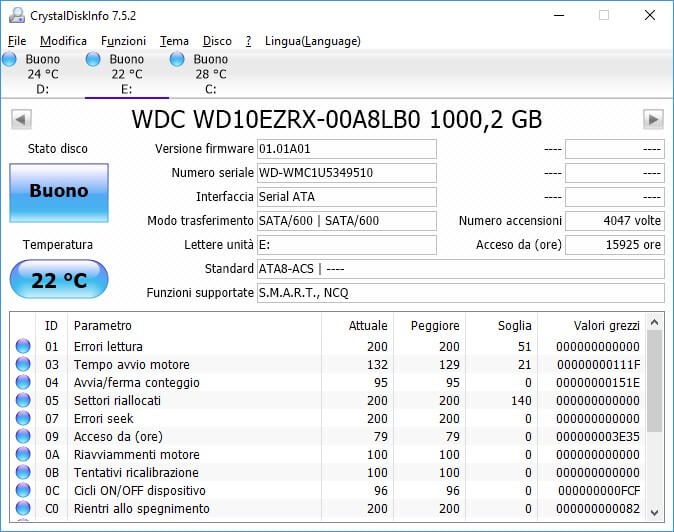Click the Lettere unità field

tap(346, 245)
